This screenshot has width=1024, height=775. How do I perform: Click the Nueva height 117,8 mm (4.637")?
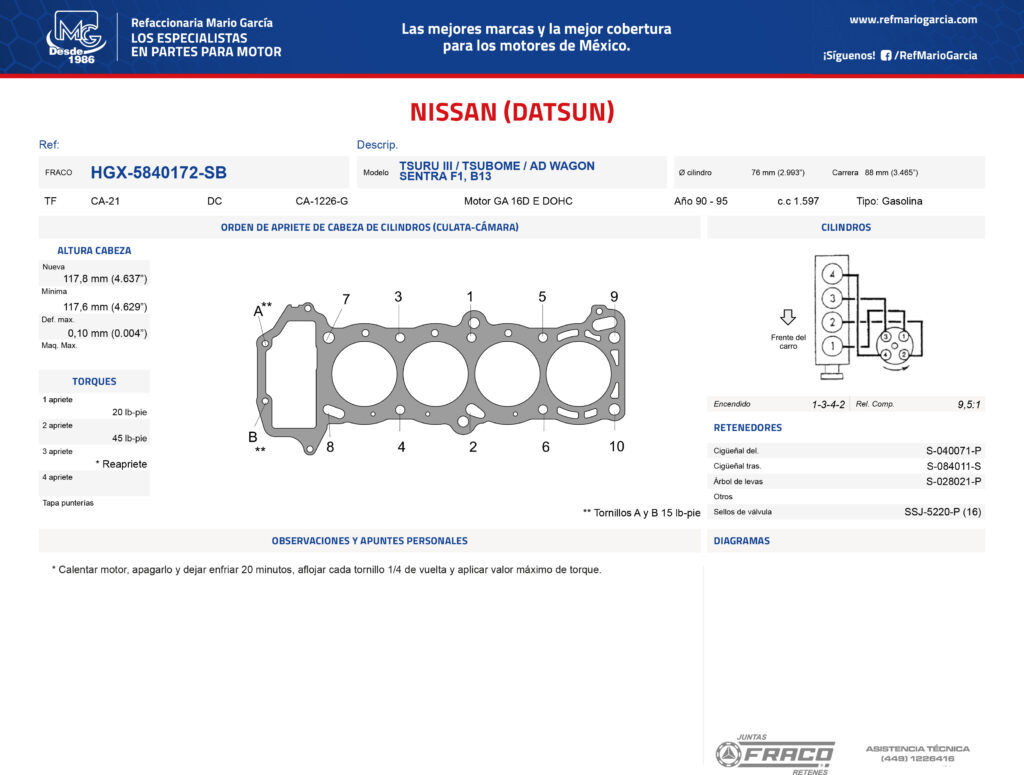click(x=105, y=279)
